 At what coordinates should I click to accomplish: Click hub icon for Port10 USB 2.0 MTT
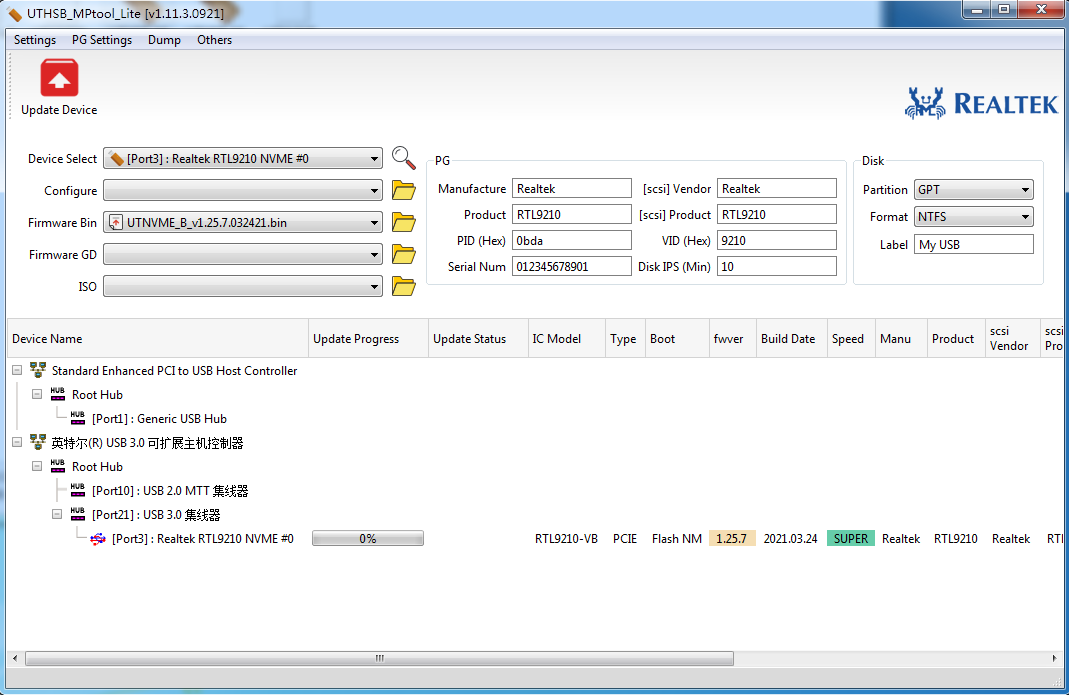tap(78, 490)
